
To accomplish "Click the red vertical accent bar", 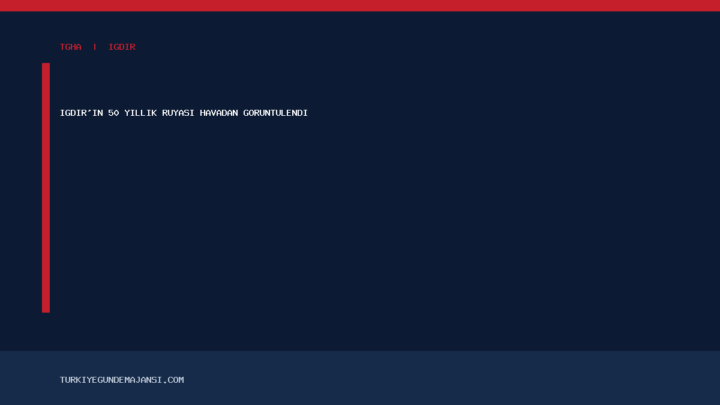I will 46,188.
